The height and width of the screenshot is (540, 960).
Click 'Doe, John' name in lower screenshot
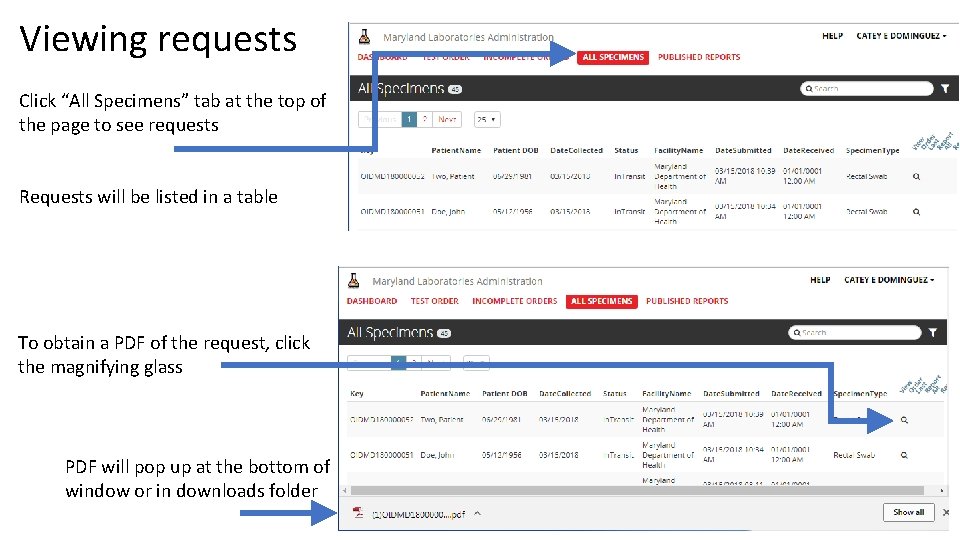437,456
